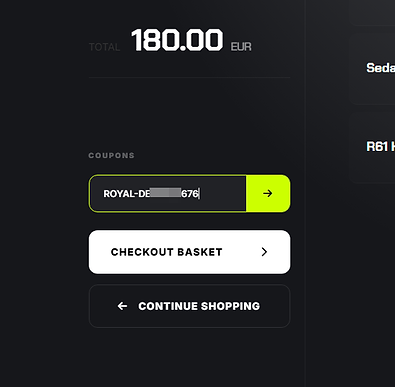Open the R61 item card

coord(372,147)
